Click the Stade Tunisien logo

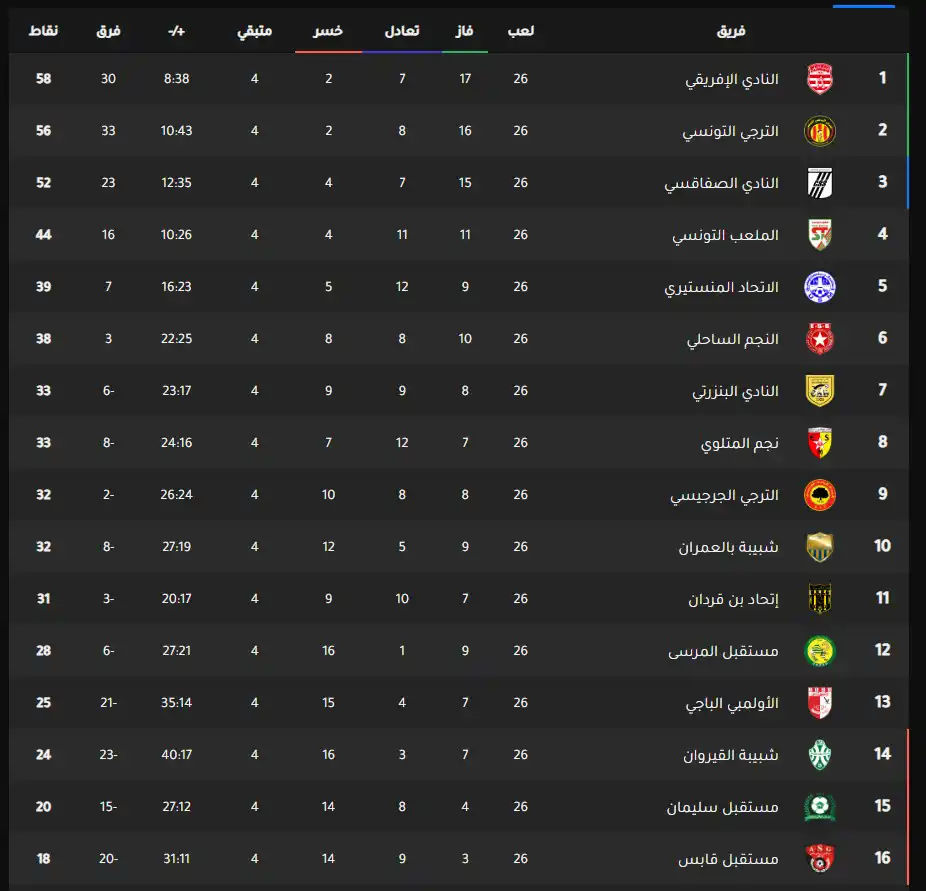point(819,234)
